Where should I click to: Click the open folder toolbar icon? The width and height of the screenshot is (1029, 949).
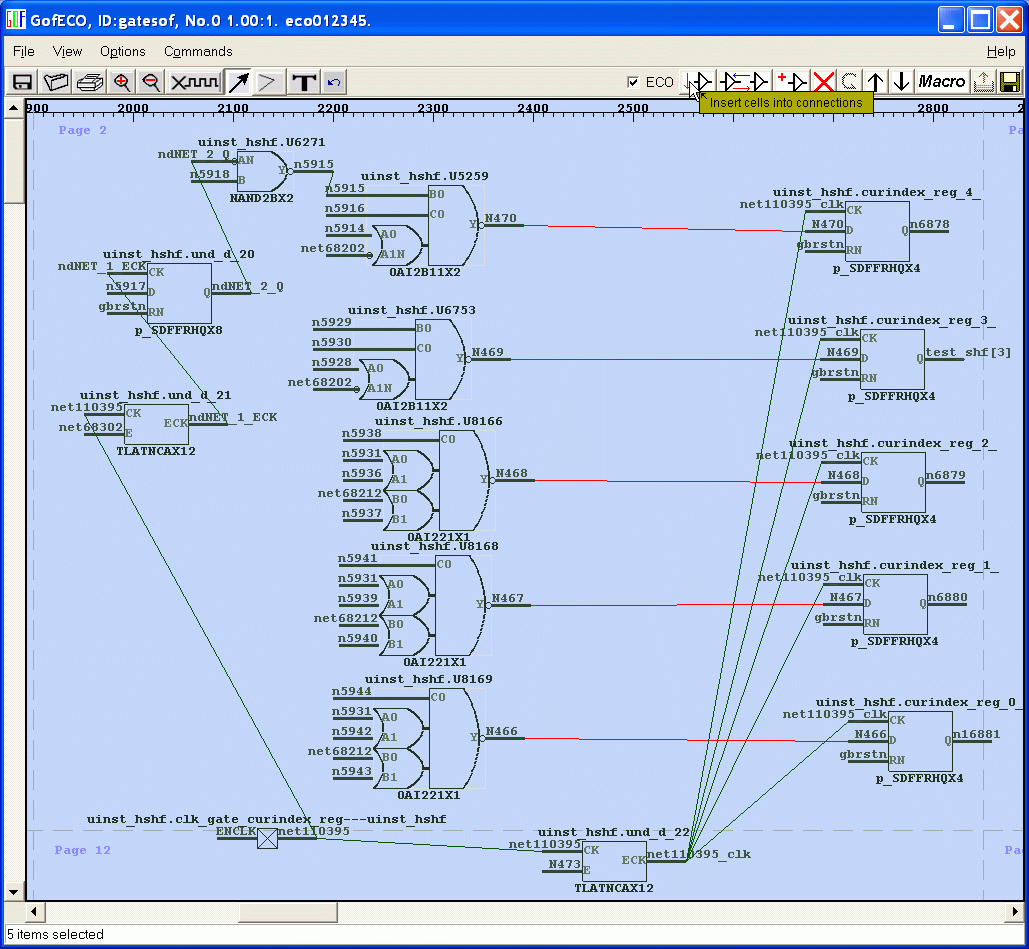click(56, 82)
